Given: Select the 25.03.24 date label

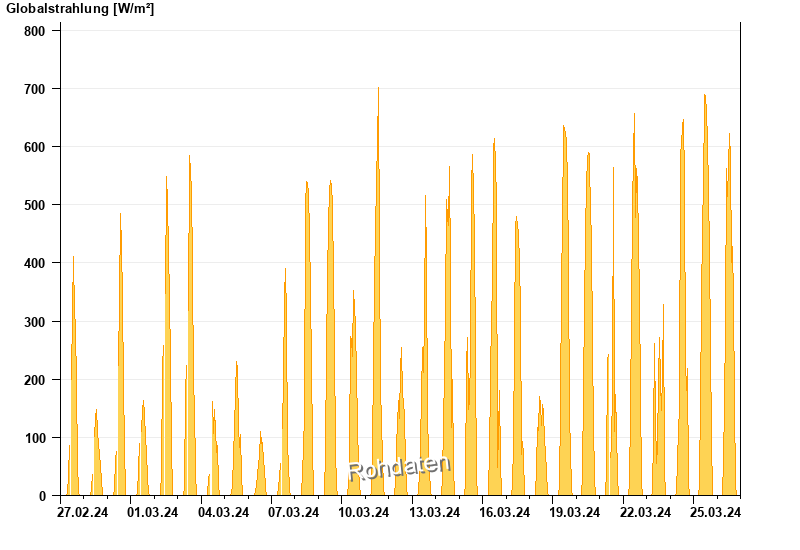Looking at the screenshot, I should click(x=715, y=512).
